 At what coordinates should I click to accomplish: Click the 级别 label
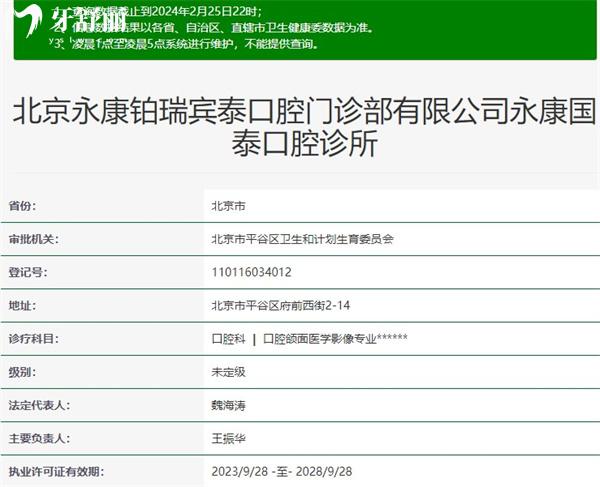pyautogui.click(x=22, y=372)
